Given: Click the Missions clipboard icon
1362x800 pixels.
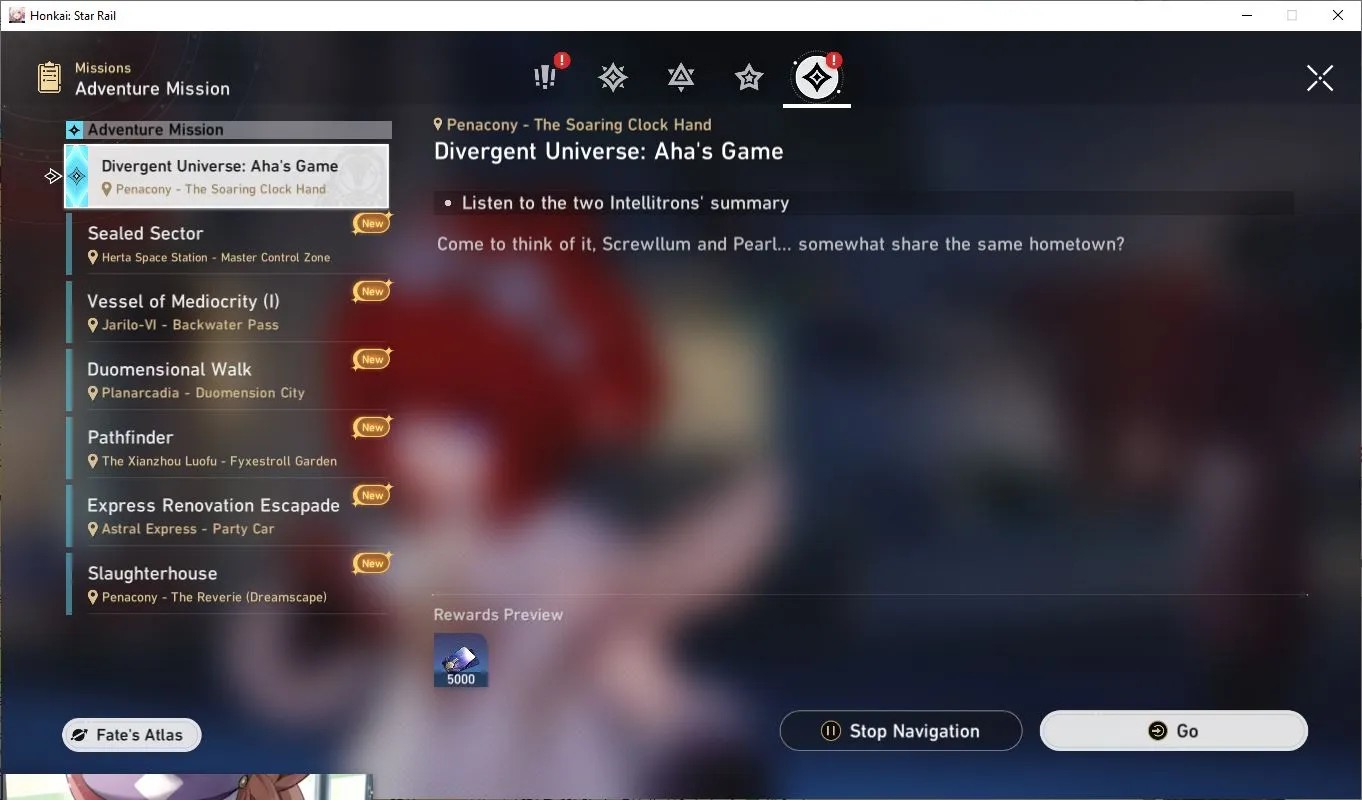Looking at the screenshot, I should [49, 78].
